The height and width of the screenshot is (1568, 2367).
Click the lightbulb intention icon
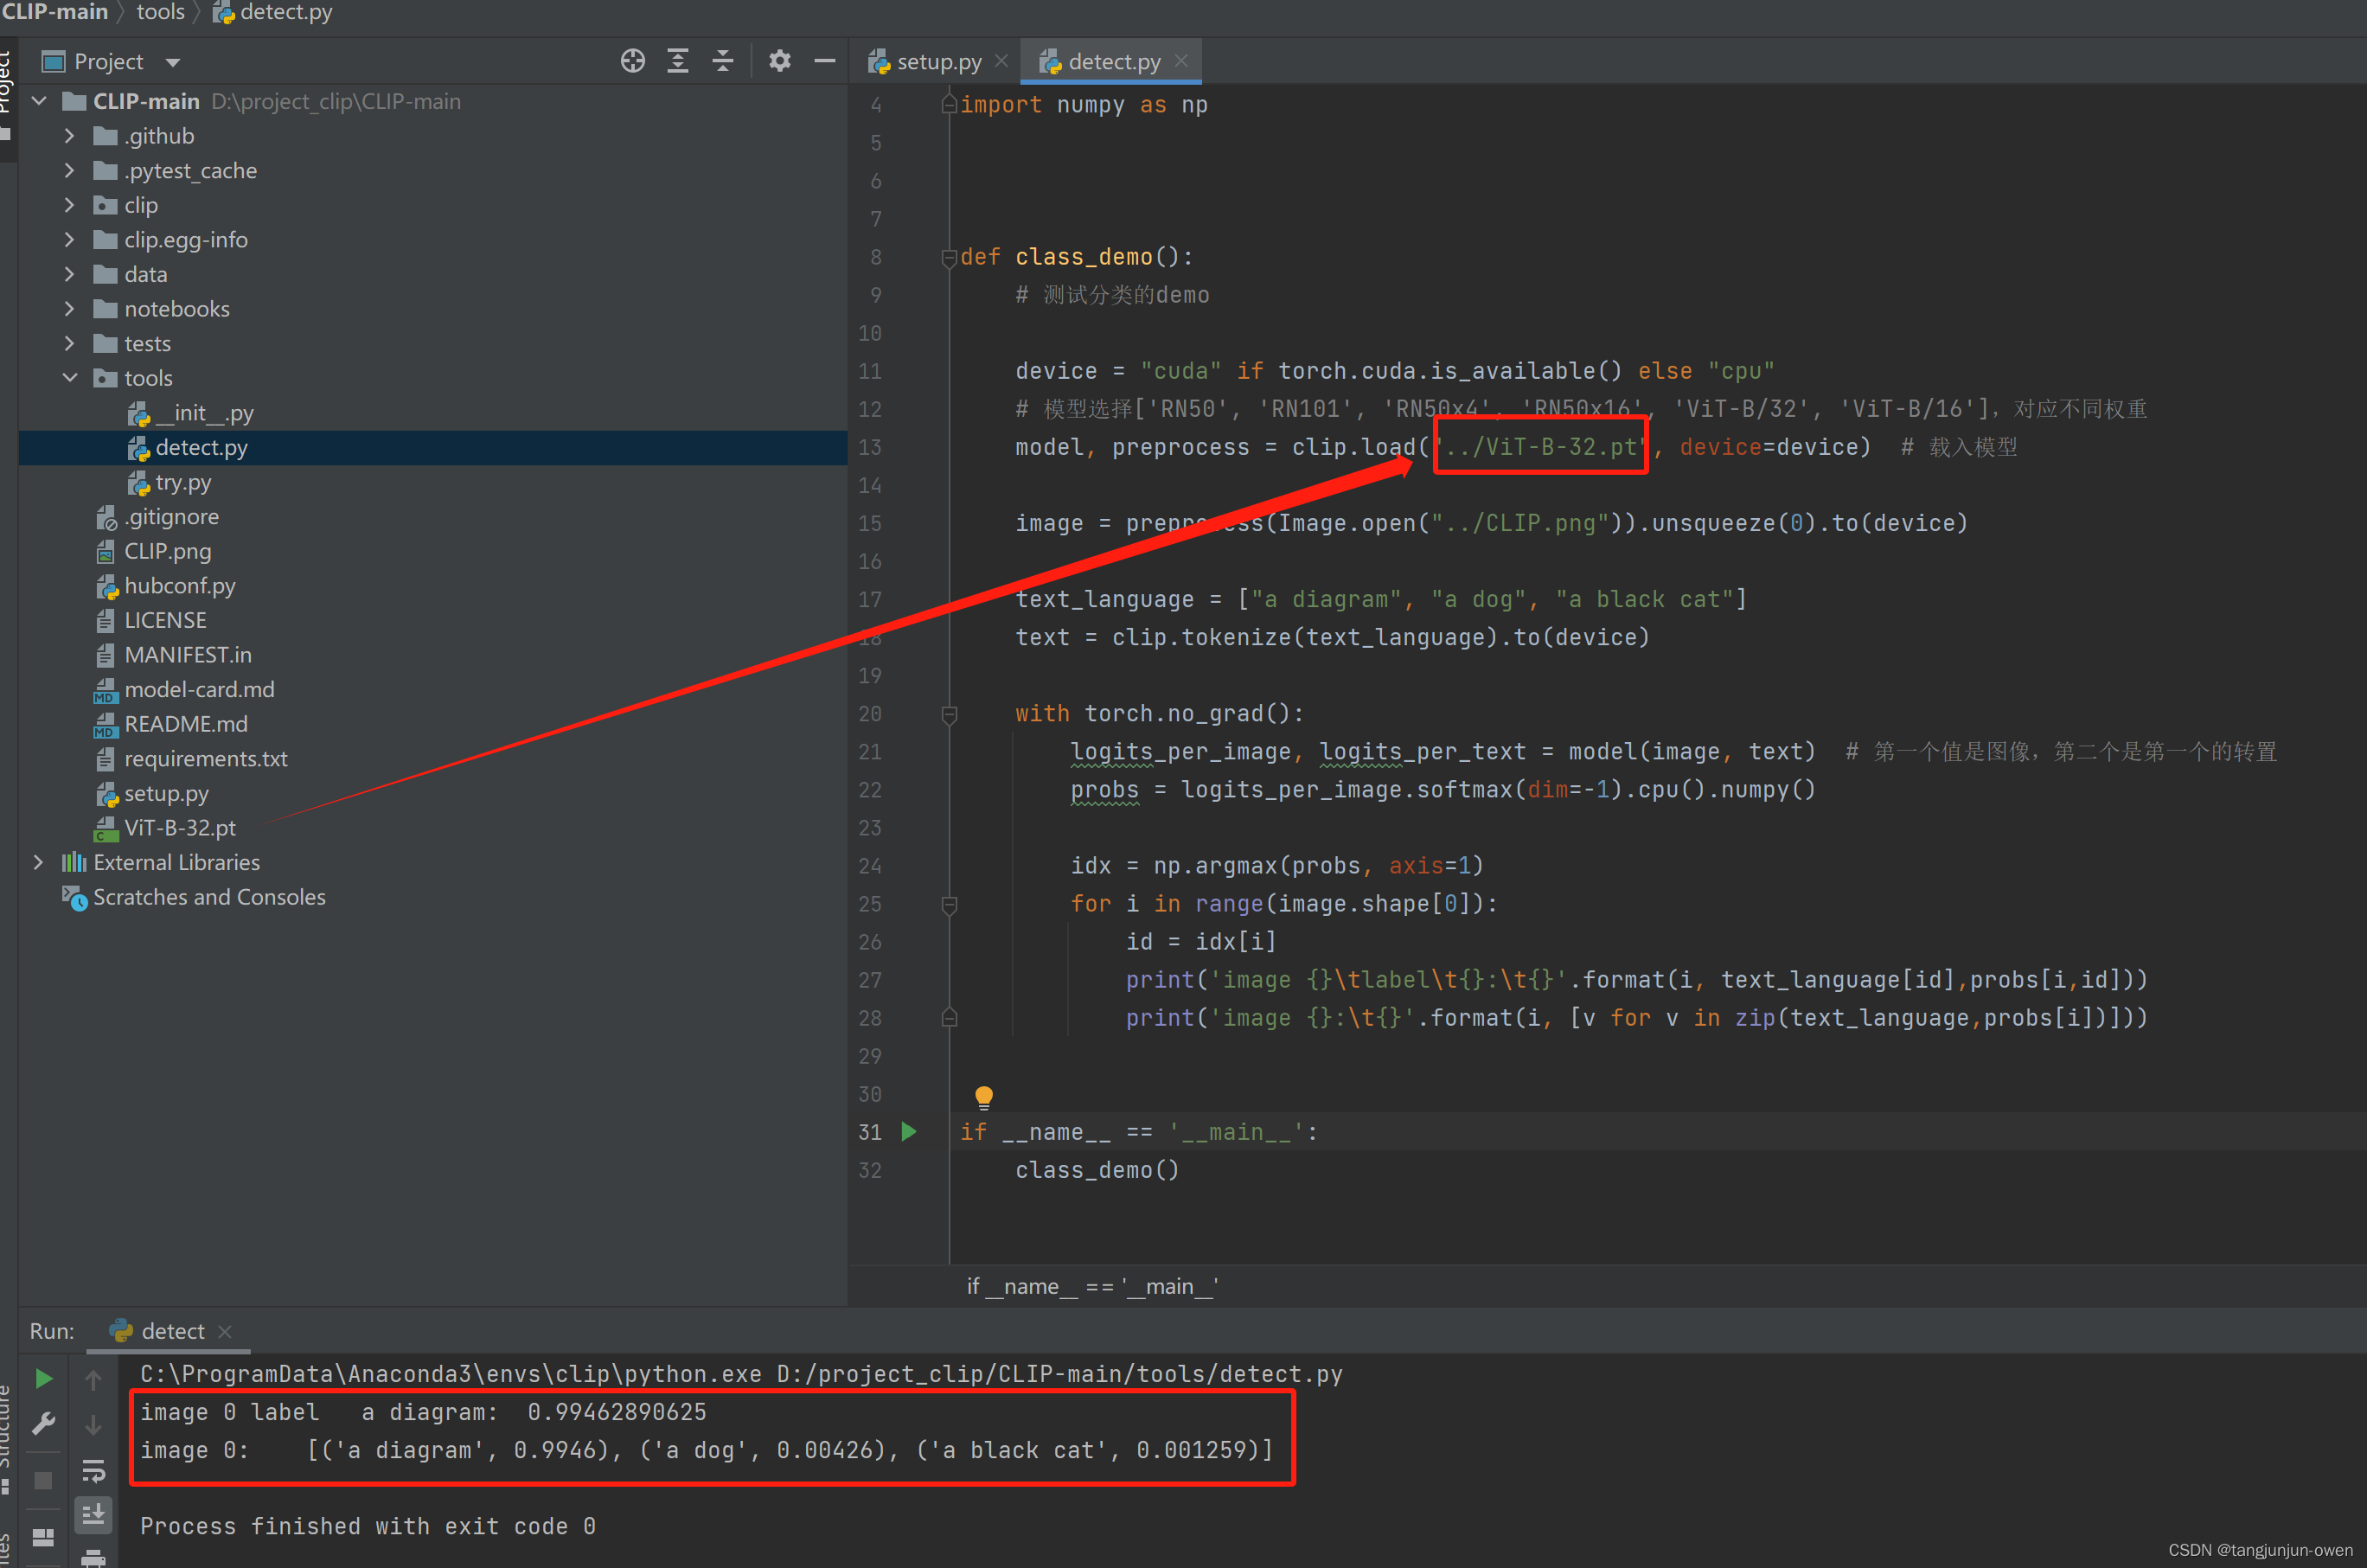point(983,1097)
